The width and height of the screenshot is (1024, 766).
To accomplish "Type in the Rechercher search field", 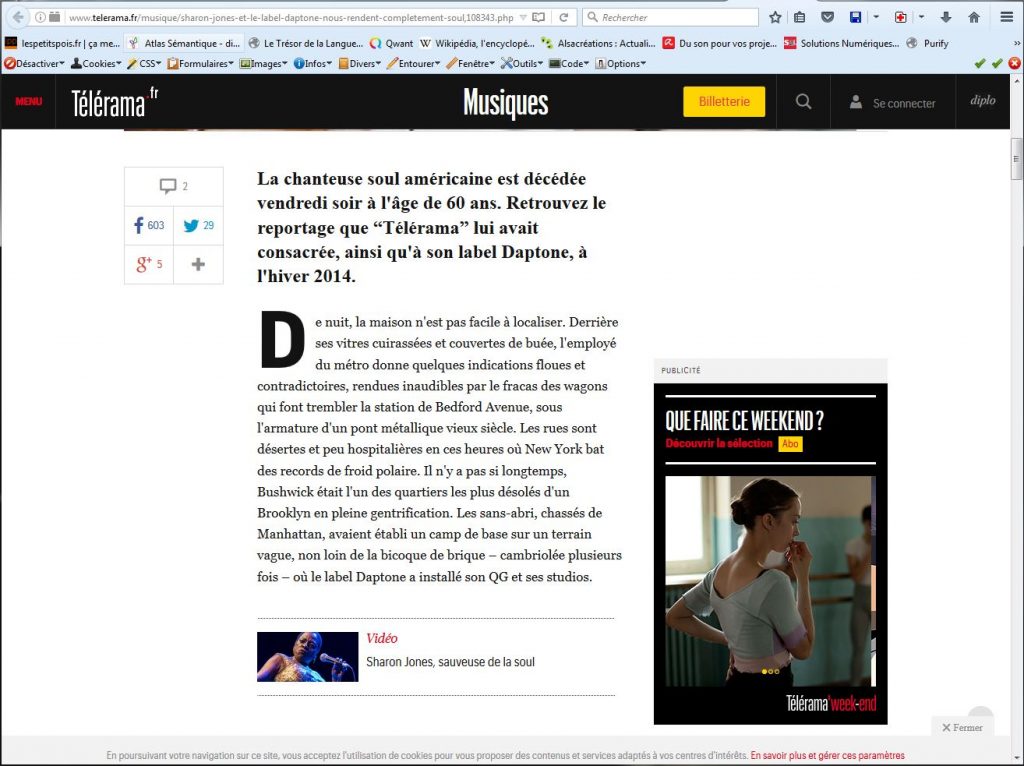I will pos(670,17).
